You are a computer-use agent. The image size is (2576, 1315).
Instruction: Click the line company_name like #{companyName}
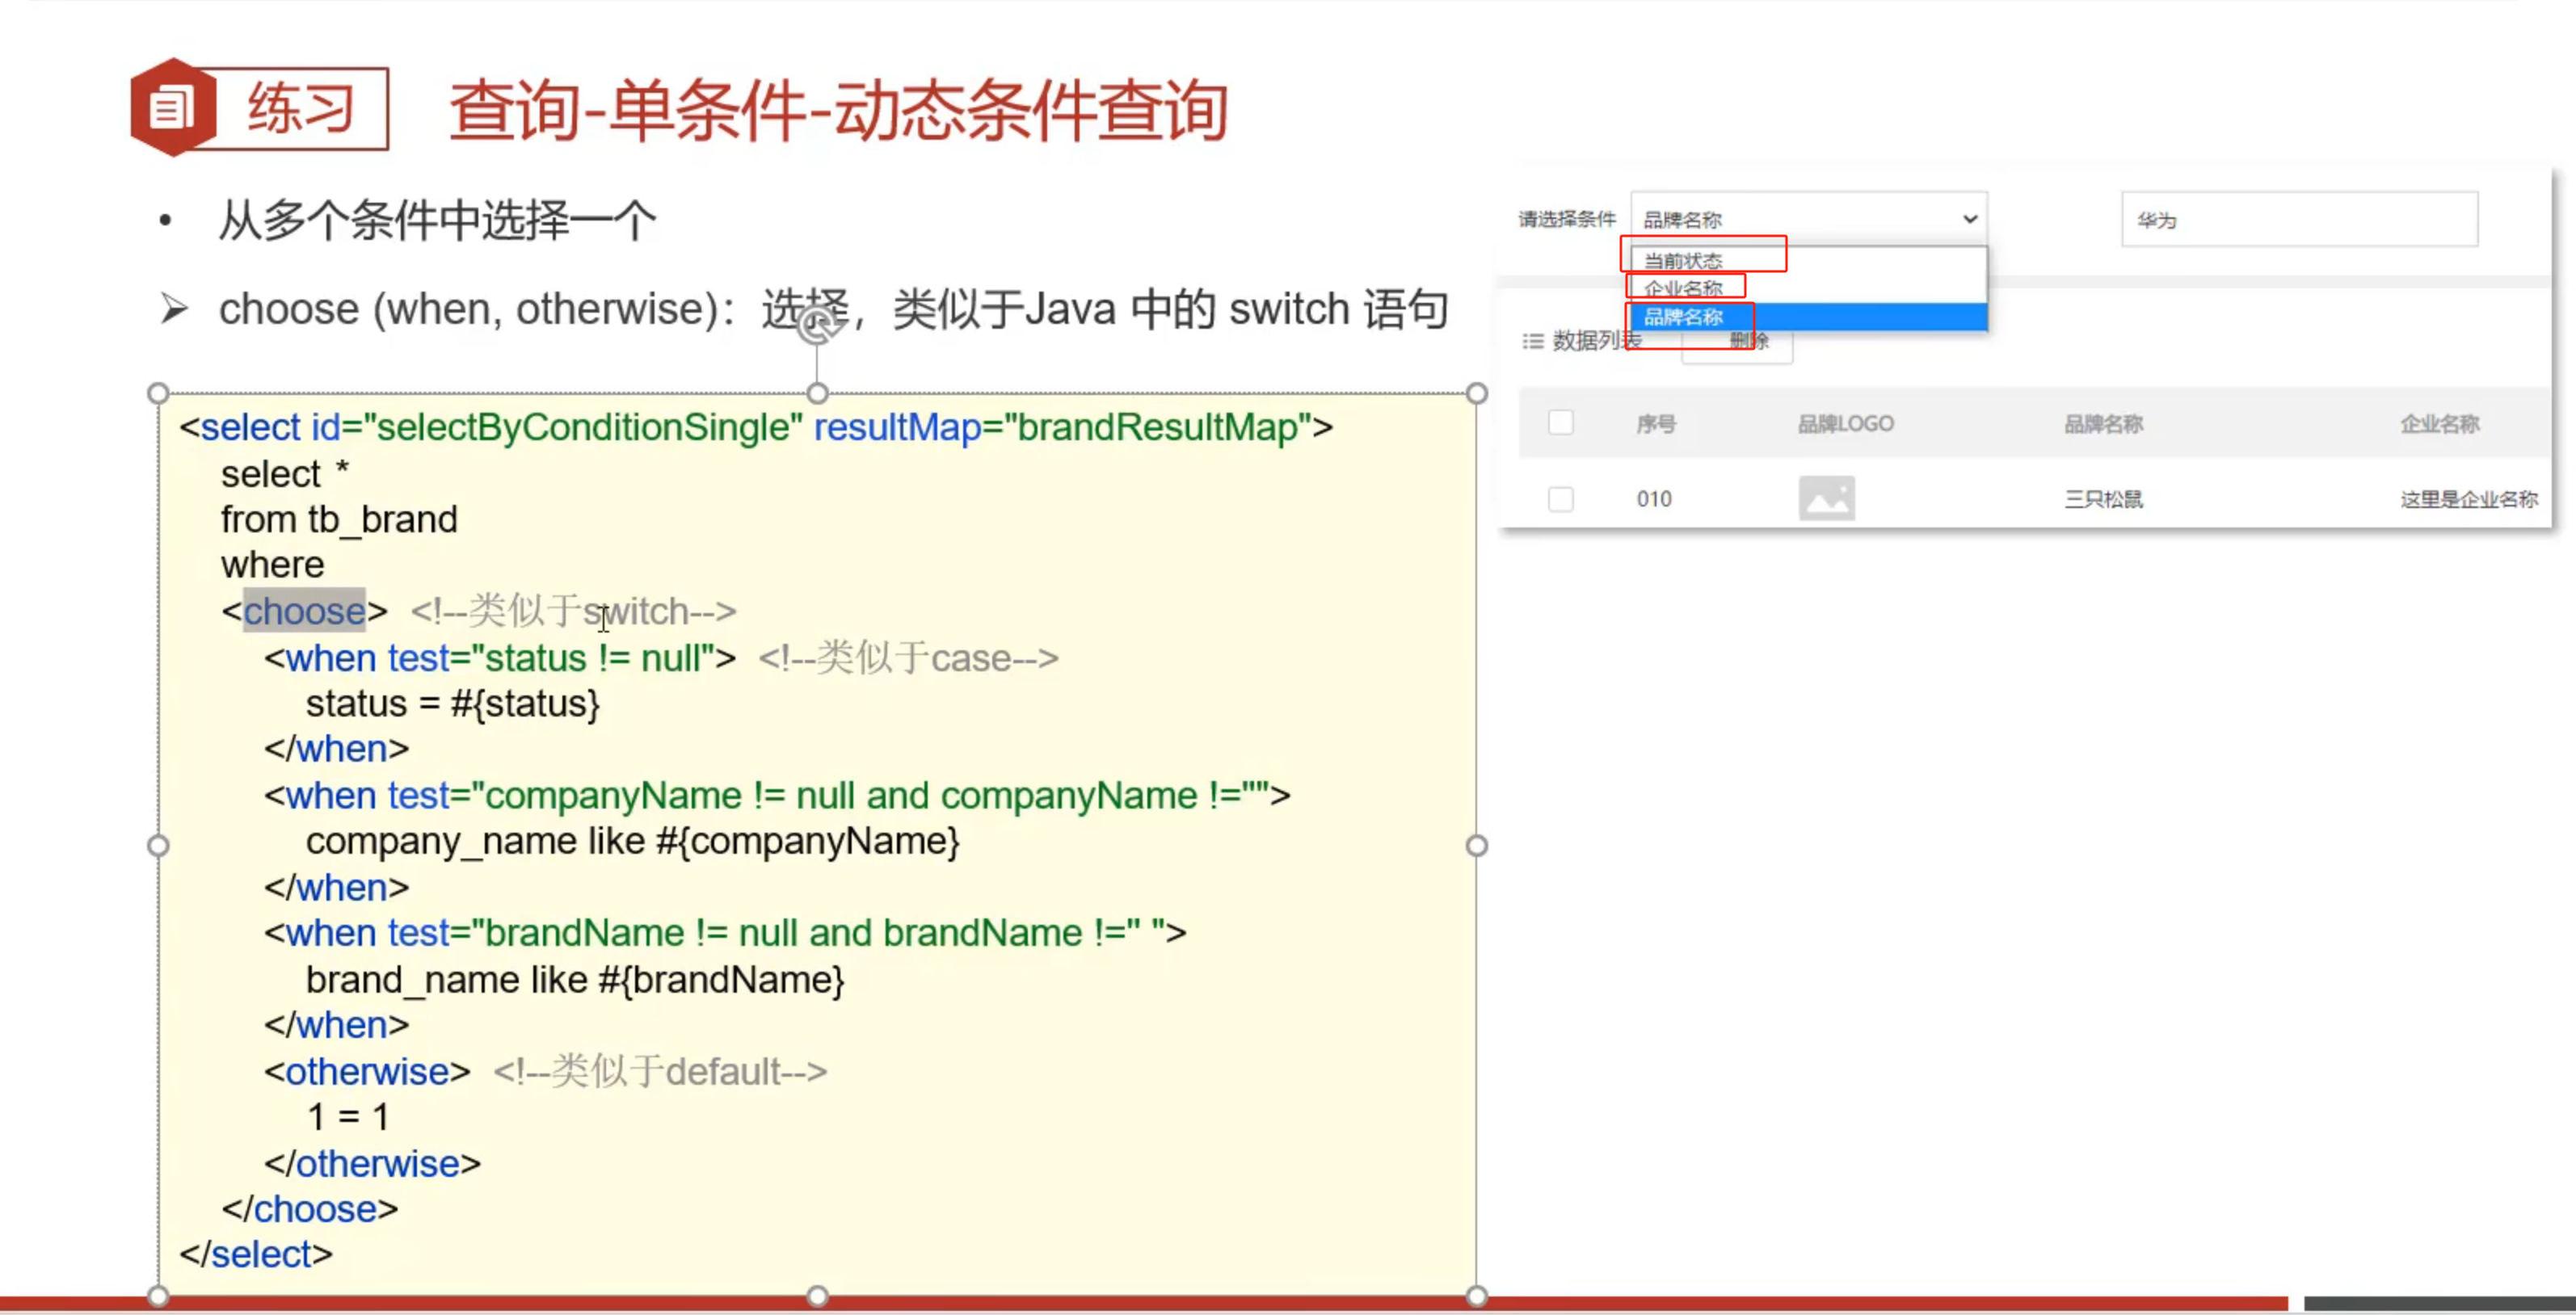pos(633,842)
